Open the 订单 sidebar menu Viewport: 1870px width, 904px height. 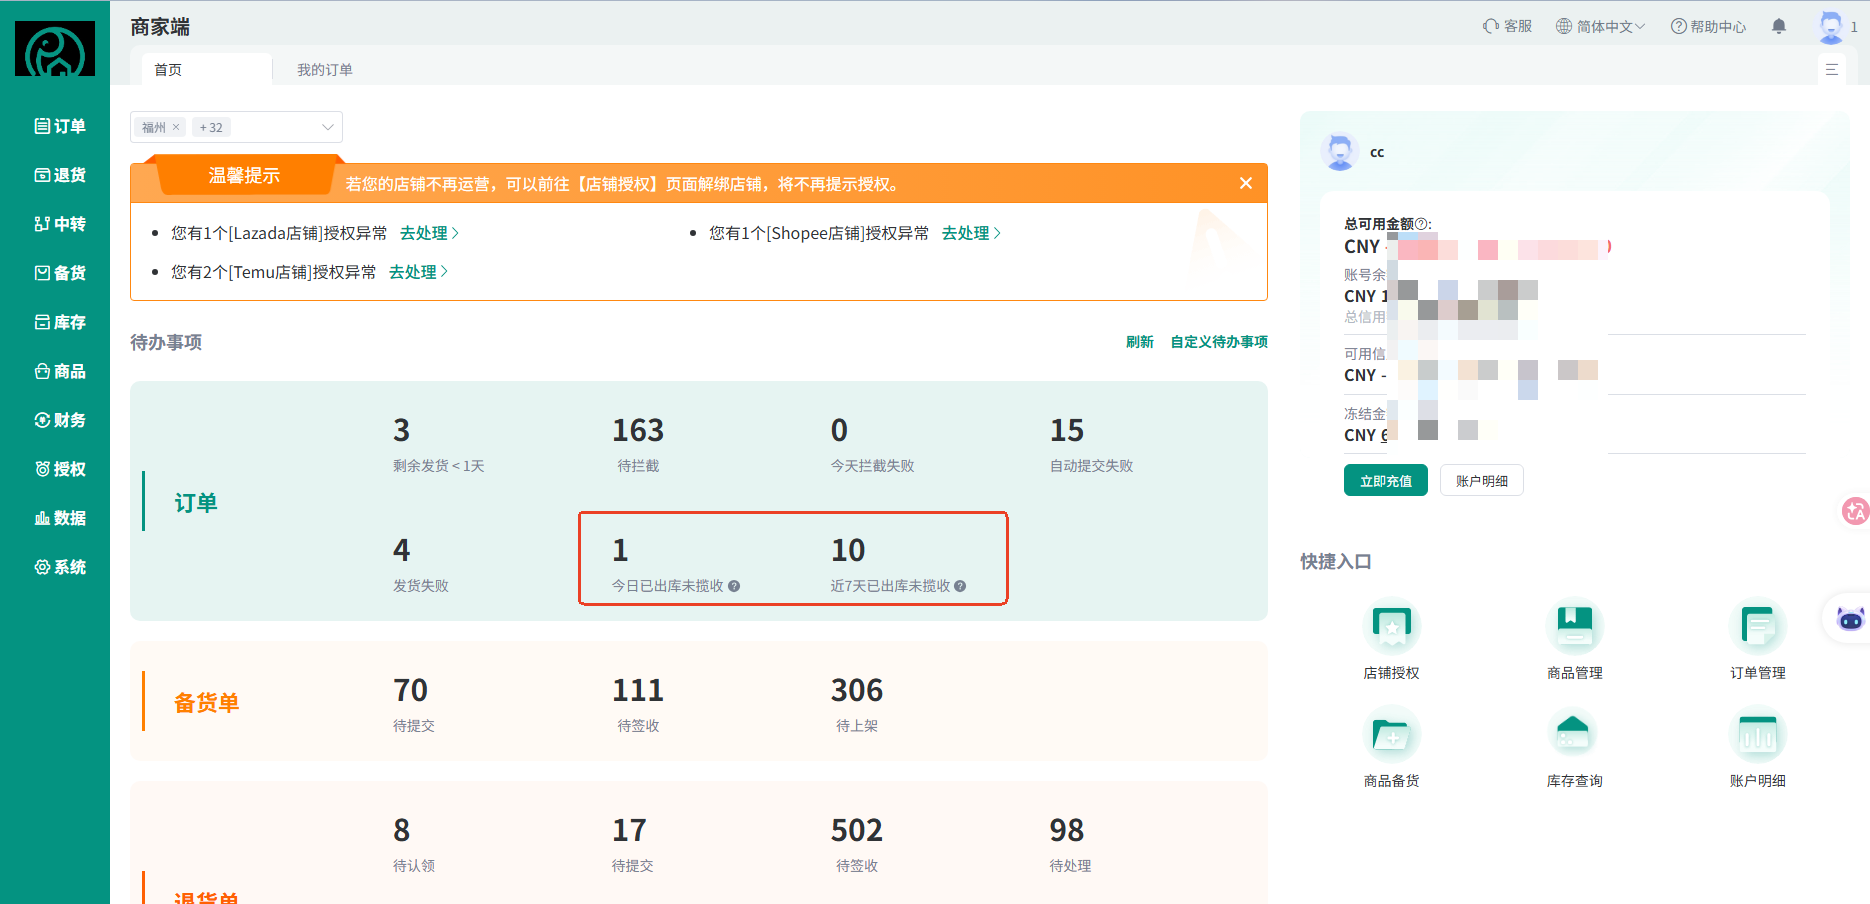[59, 126]
